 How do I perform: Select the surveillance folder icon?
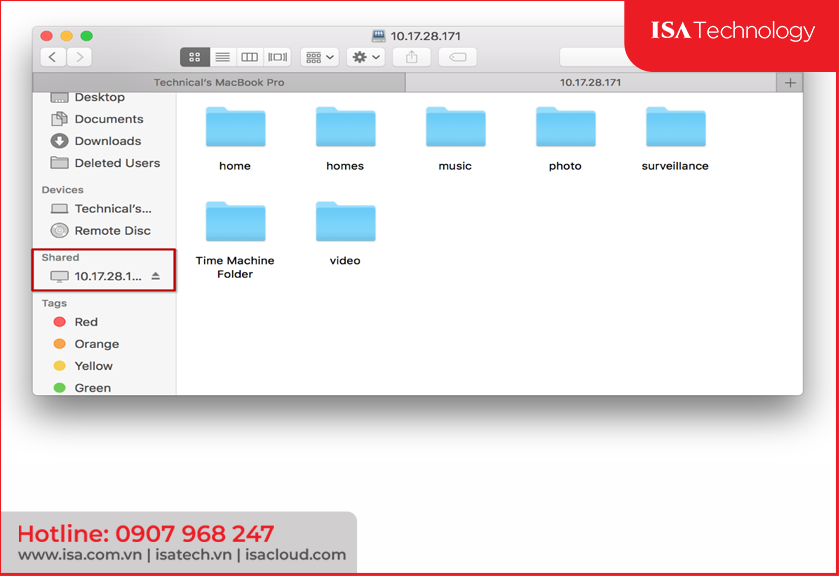coord(676,127)
